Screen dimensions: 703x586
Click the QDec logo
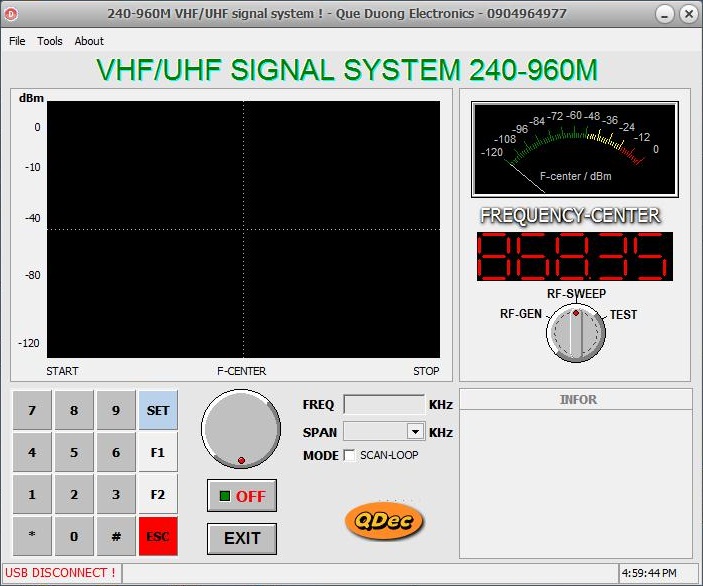point(384,521)
